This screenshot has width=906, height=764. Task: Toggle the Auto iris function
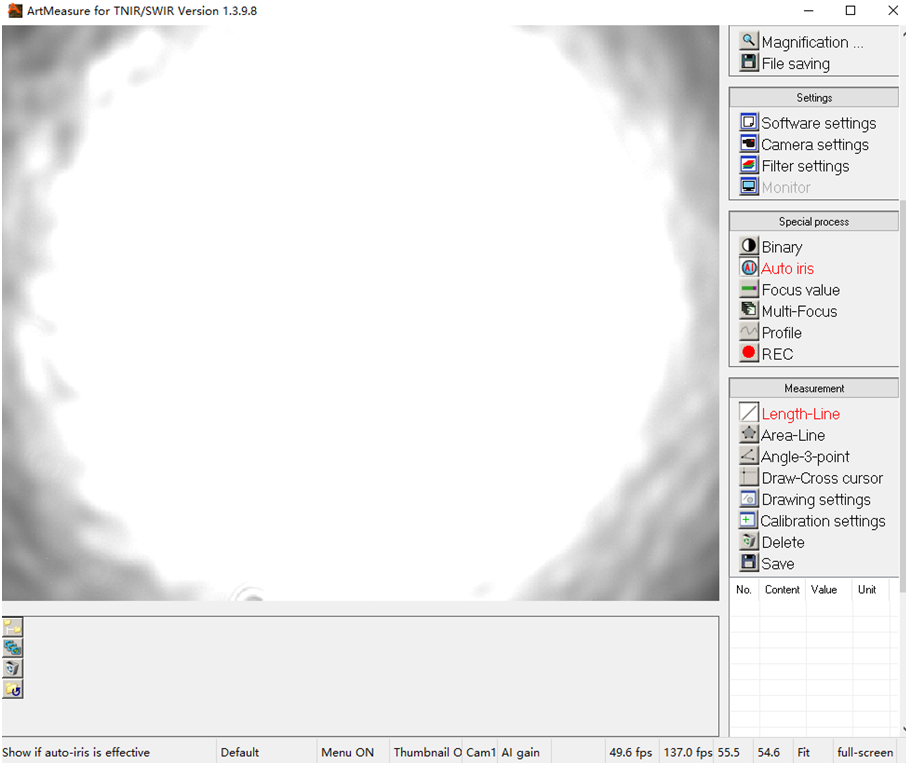[x=787, y=268]
